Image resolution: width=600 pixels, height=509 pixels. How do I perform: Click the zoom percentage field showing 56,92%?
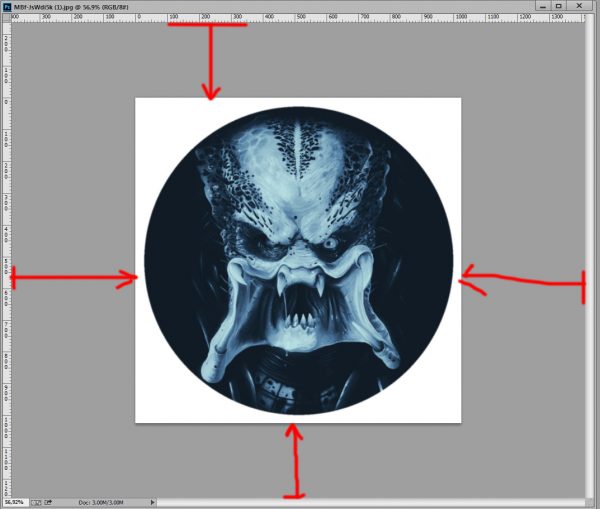coord(14,502)
